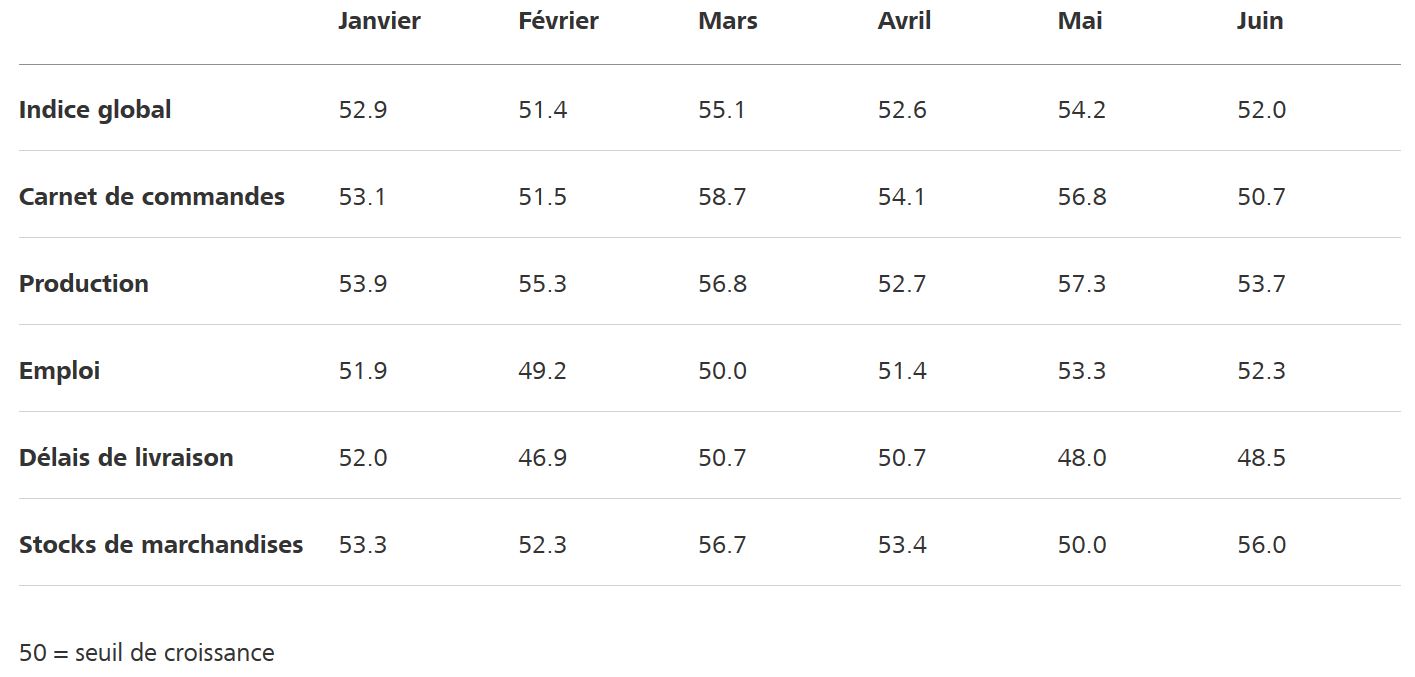Select the 46.9 Février delivery value
Viewport: 1415px width, 677px height.
tap(542, 458)
